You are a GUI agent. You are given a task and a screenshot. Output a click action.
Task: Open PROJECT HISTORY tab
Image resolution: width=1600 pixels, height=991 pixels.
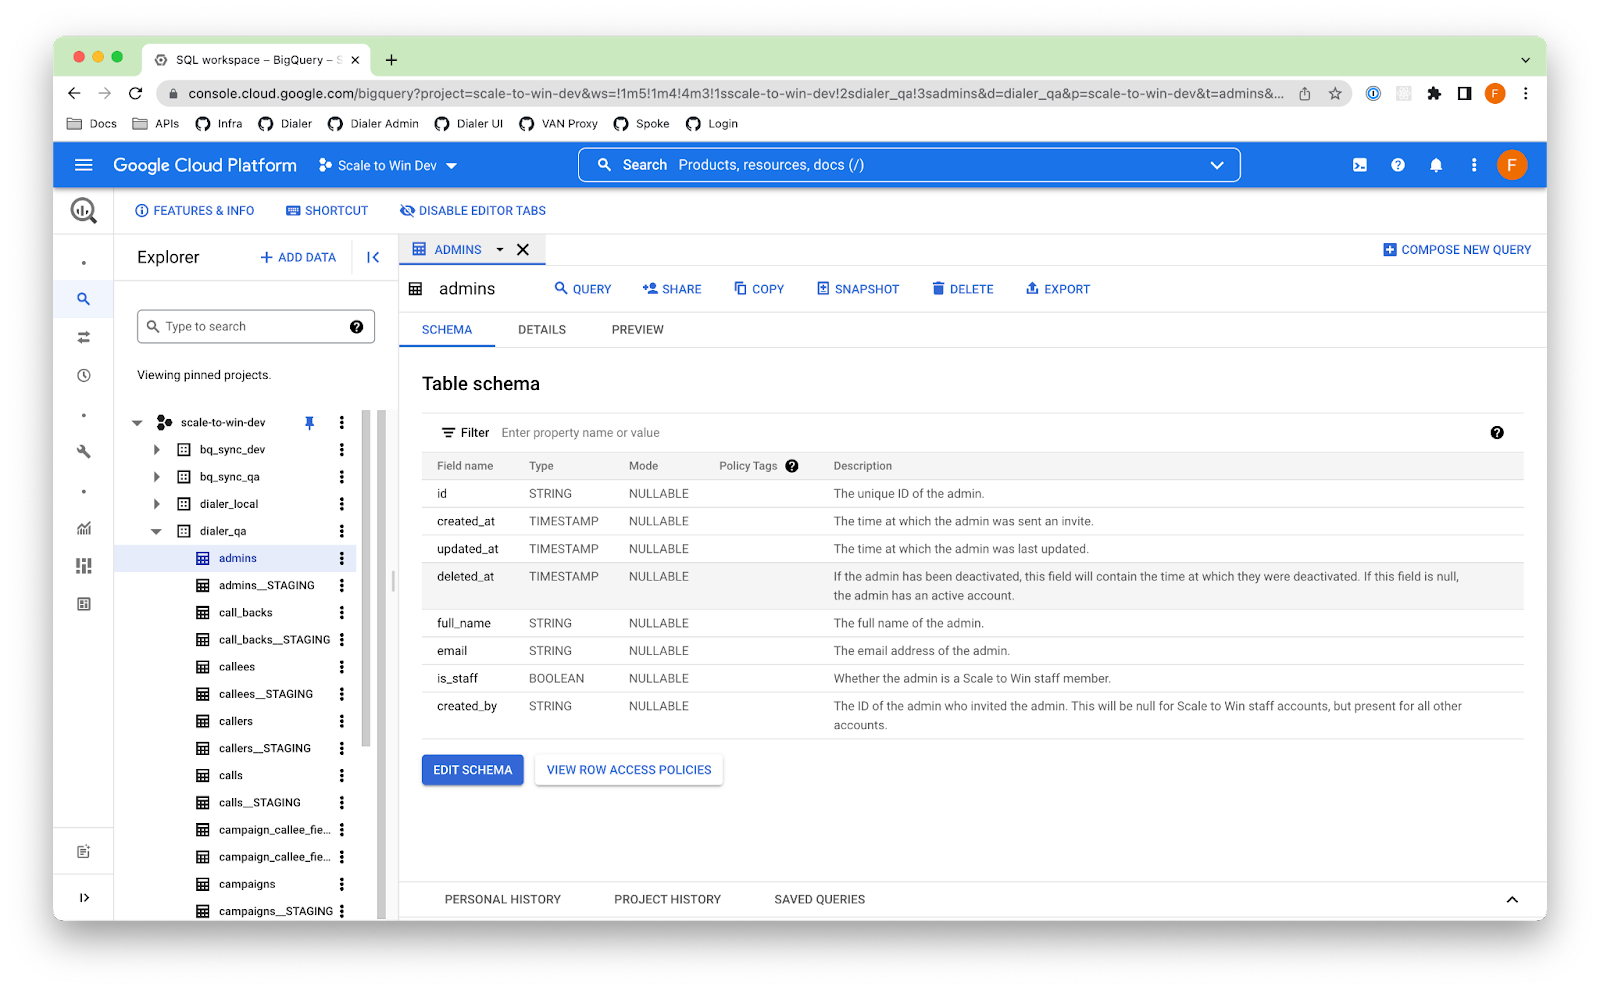click(667, 900)
